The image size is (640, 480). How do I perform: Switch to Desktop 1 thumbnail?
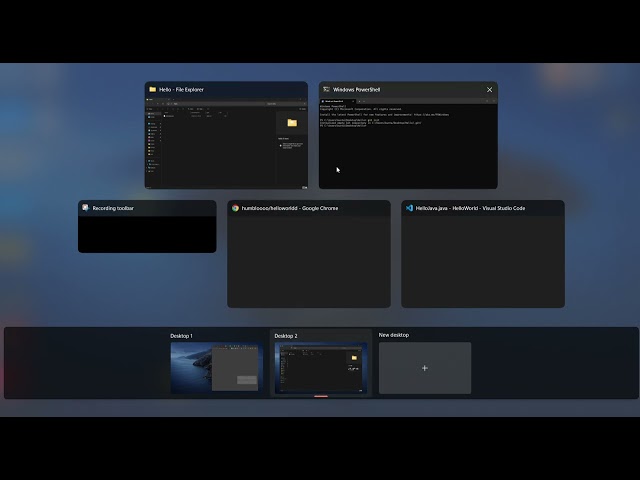point(216,368)
